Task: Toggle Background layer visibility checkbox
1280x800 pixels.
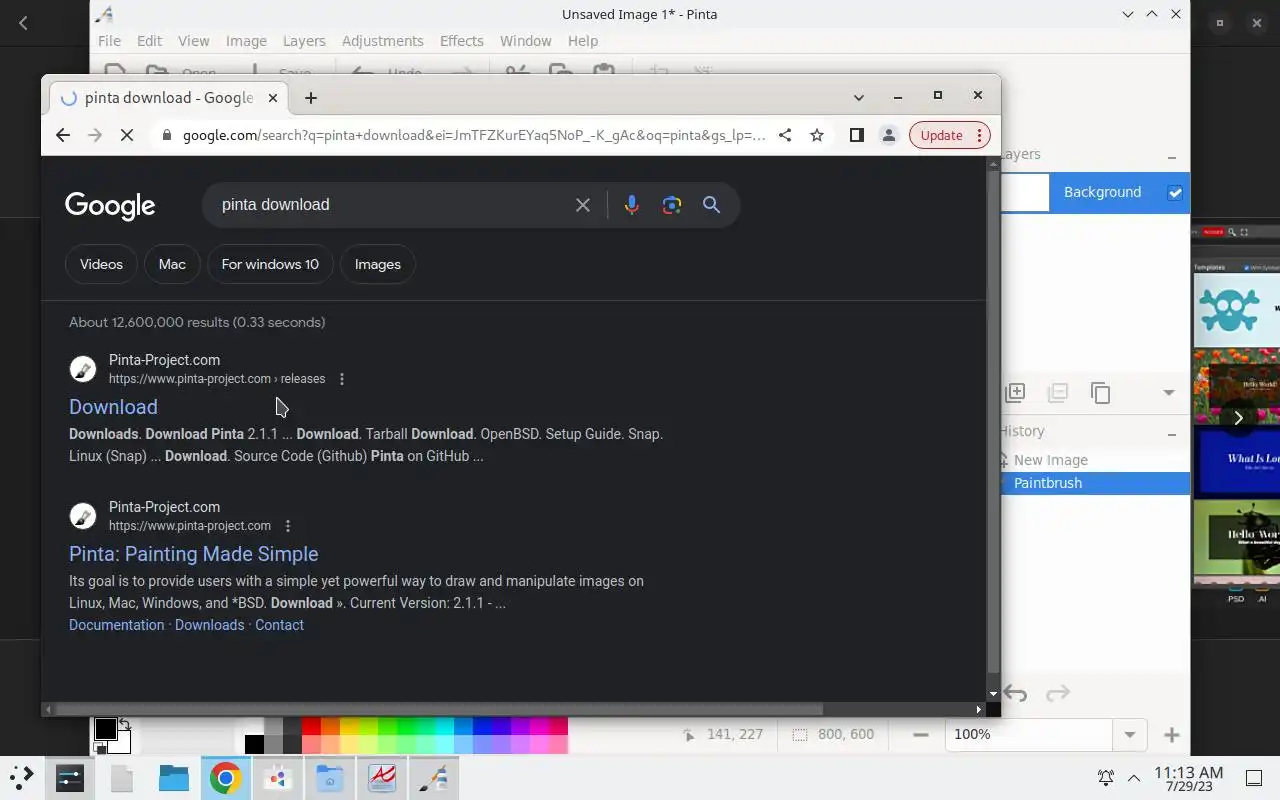Action: pyautogui.click(x=1175, y=192)
